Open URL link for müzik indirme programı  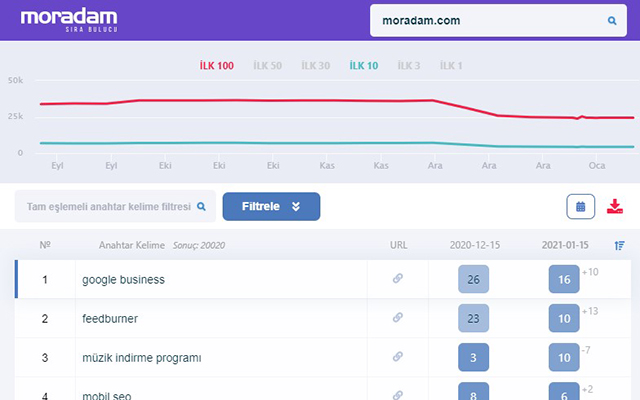pyautogui.click(x=398, y=357)
